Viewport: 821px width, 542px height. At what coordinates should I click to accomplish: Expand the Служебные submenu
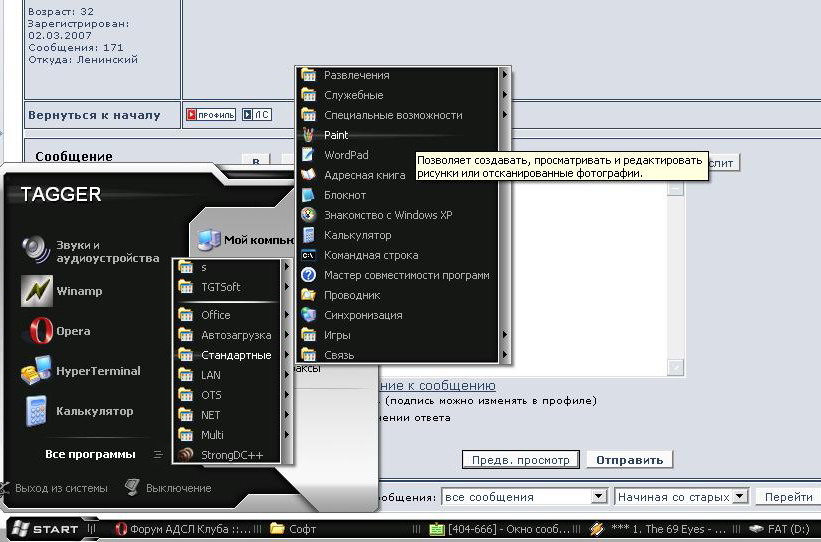click(403, 95)
